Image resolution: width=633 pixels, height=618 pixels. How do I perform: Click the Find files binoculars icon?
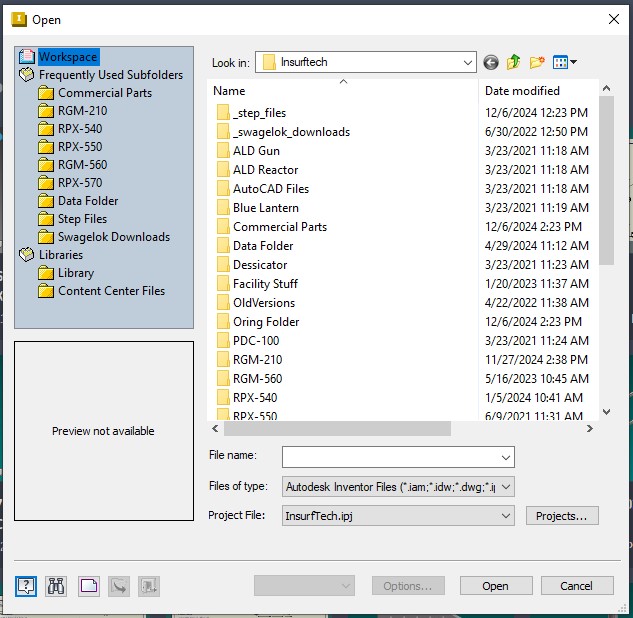(56, 586)
